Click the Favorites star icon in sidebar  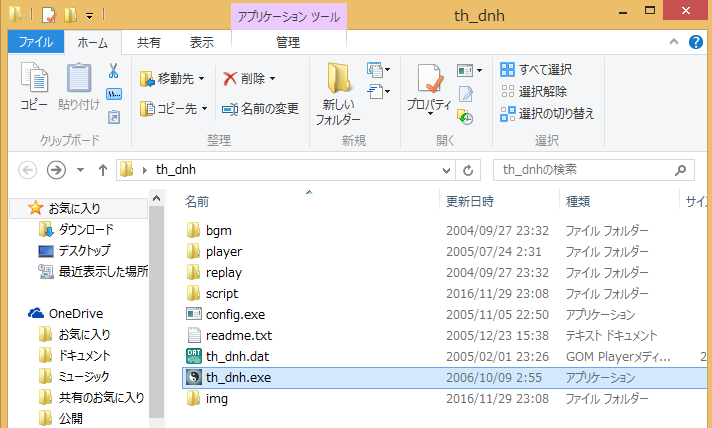tap(35, 208)
